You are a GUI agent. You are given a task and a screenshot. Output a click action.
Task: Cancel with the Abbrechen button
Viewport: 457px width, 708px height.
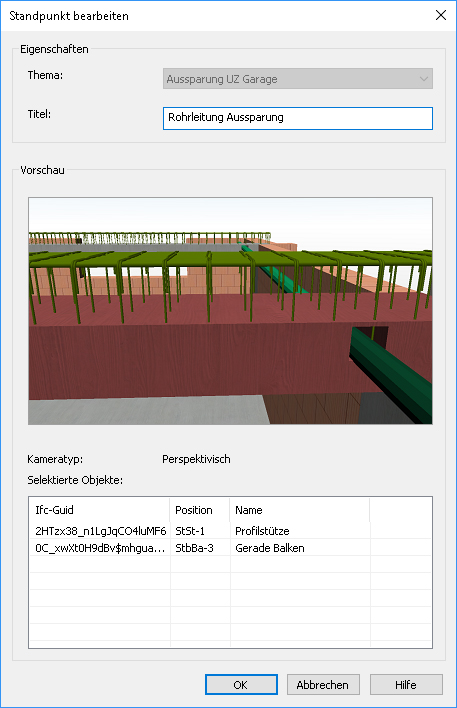pos(323,685)
